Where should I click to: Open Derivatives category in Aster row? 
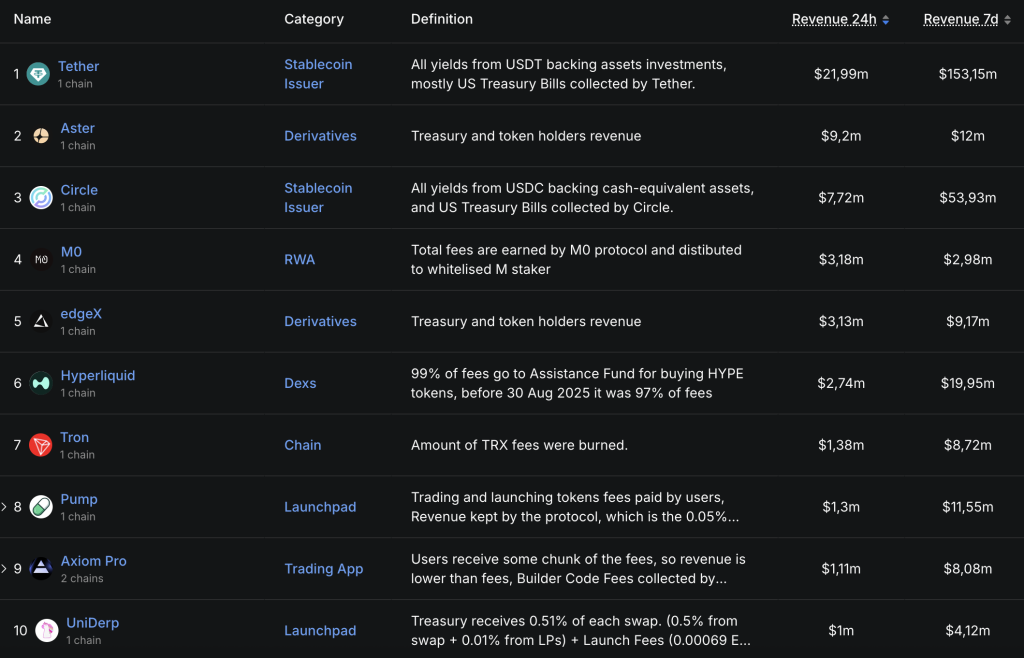[x=320, y=136]
